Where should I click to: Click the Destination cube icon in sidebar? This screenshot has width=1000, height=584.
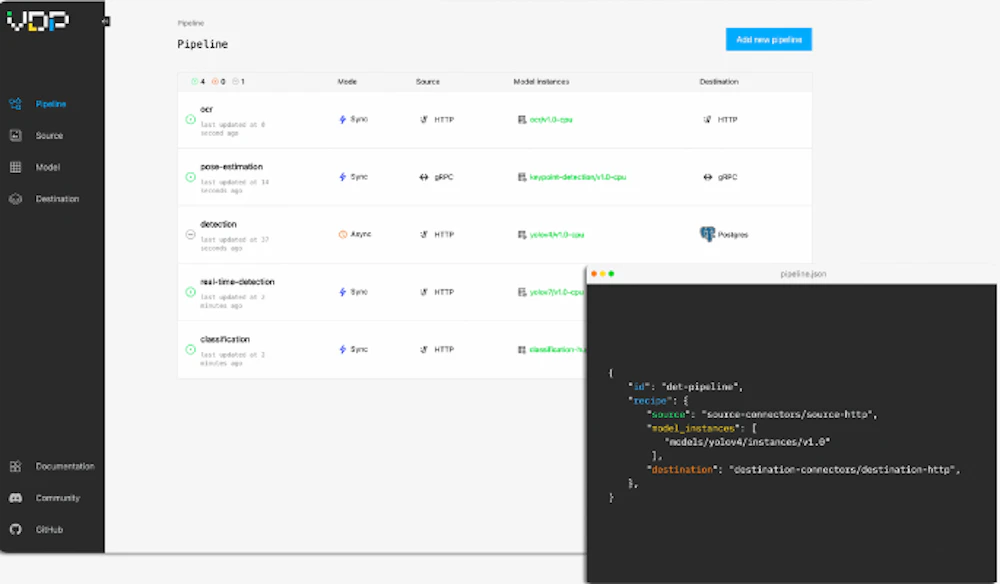tap(15, 199)
